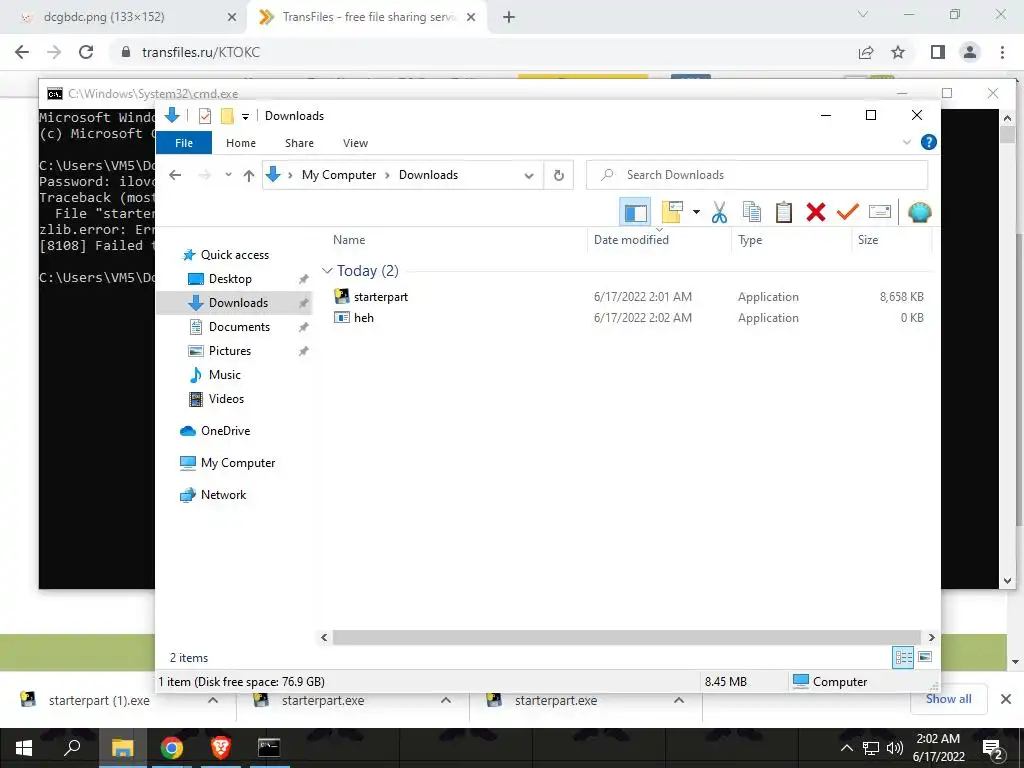Click the Paste clipboard icon
Screen dimensions: 1024x768
pos(784,212)
